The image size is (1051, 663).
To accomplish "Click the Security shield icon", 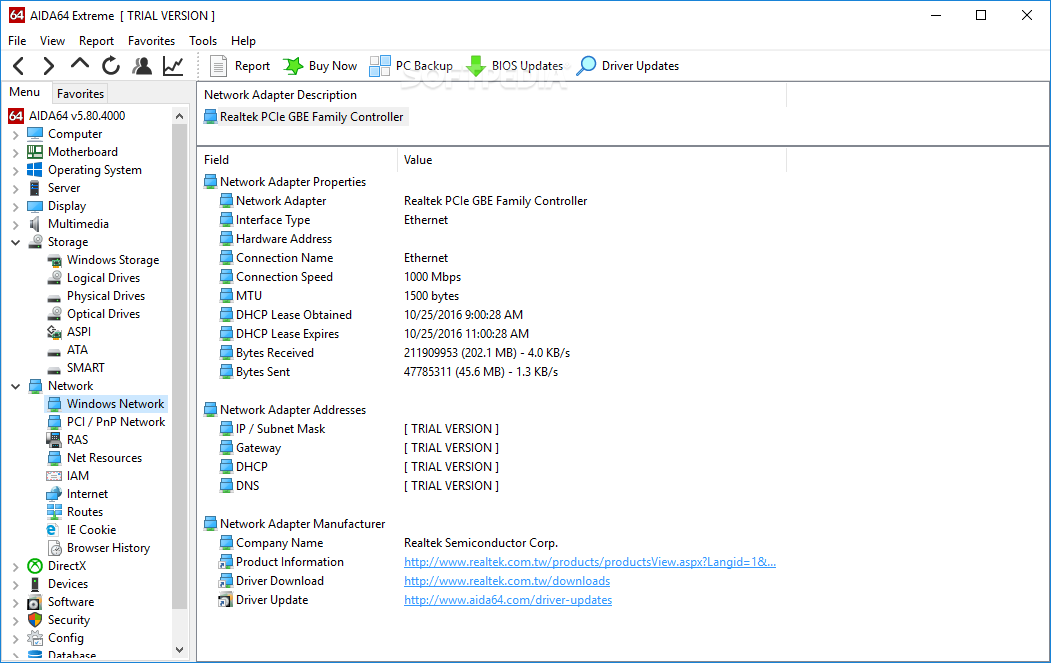I will (35, 620).
